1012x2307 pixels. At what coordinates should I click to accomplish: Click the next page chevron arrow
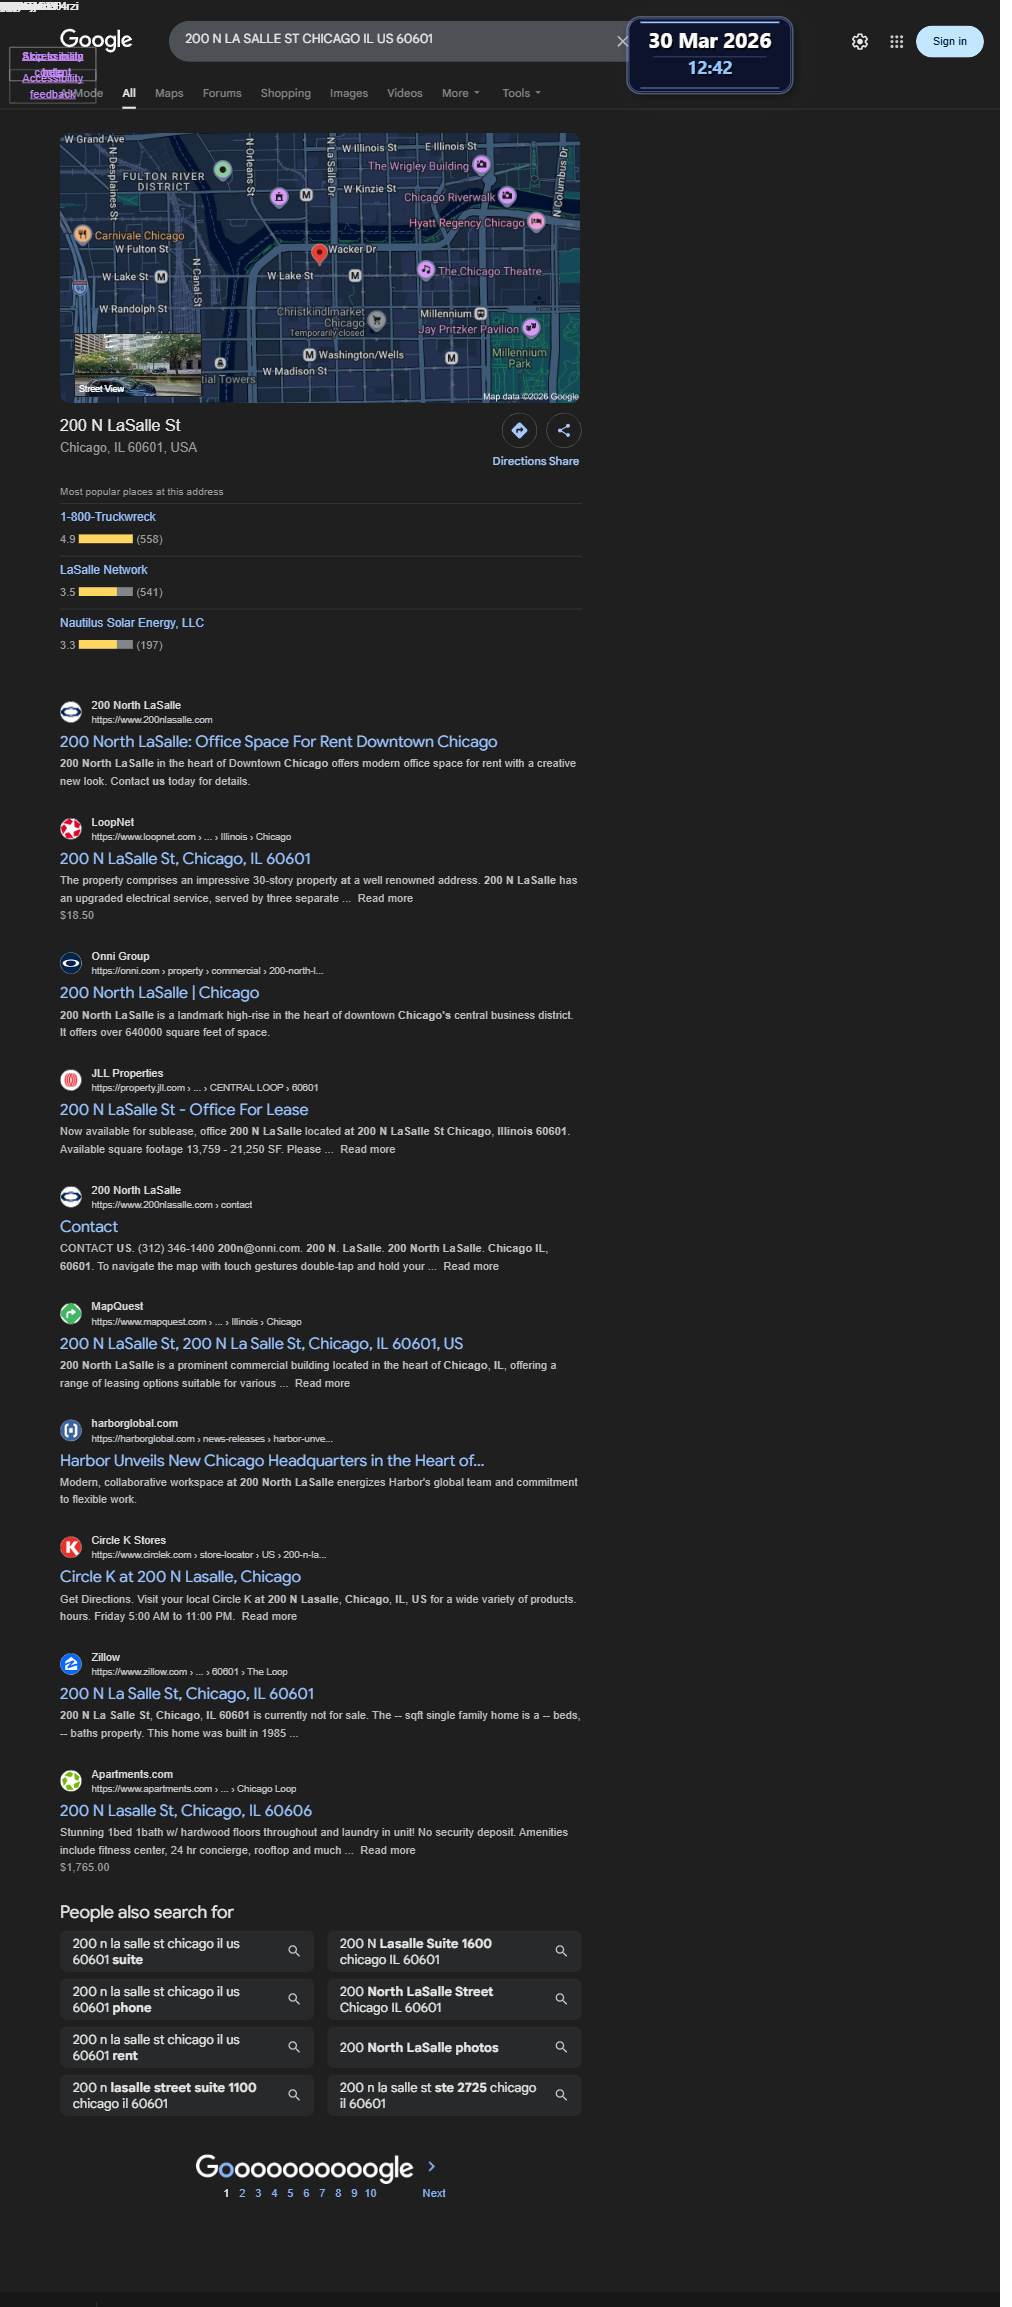click(x=432, y=2166)
